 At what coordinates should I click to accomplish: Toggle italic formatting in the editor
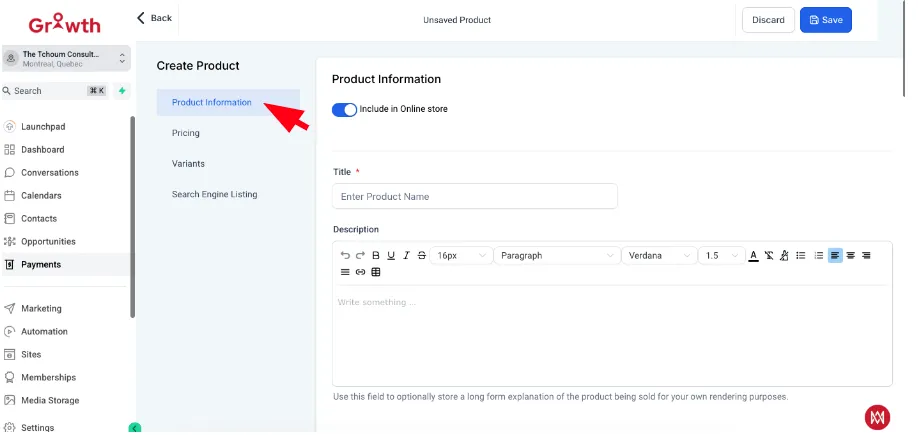[406, 256]
